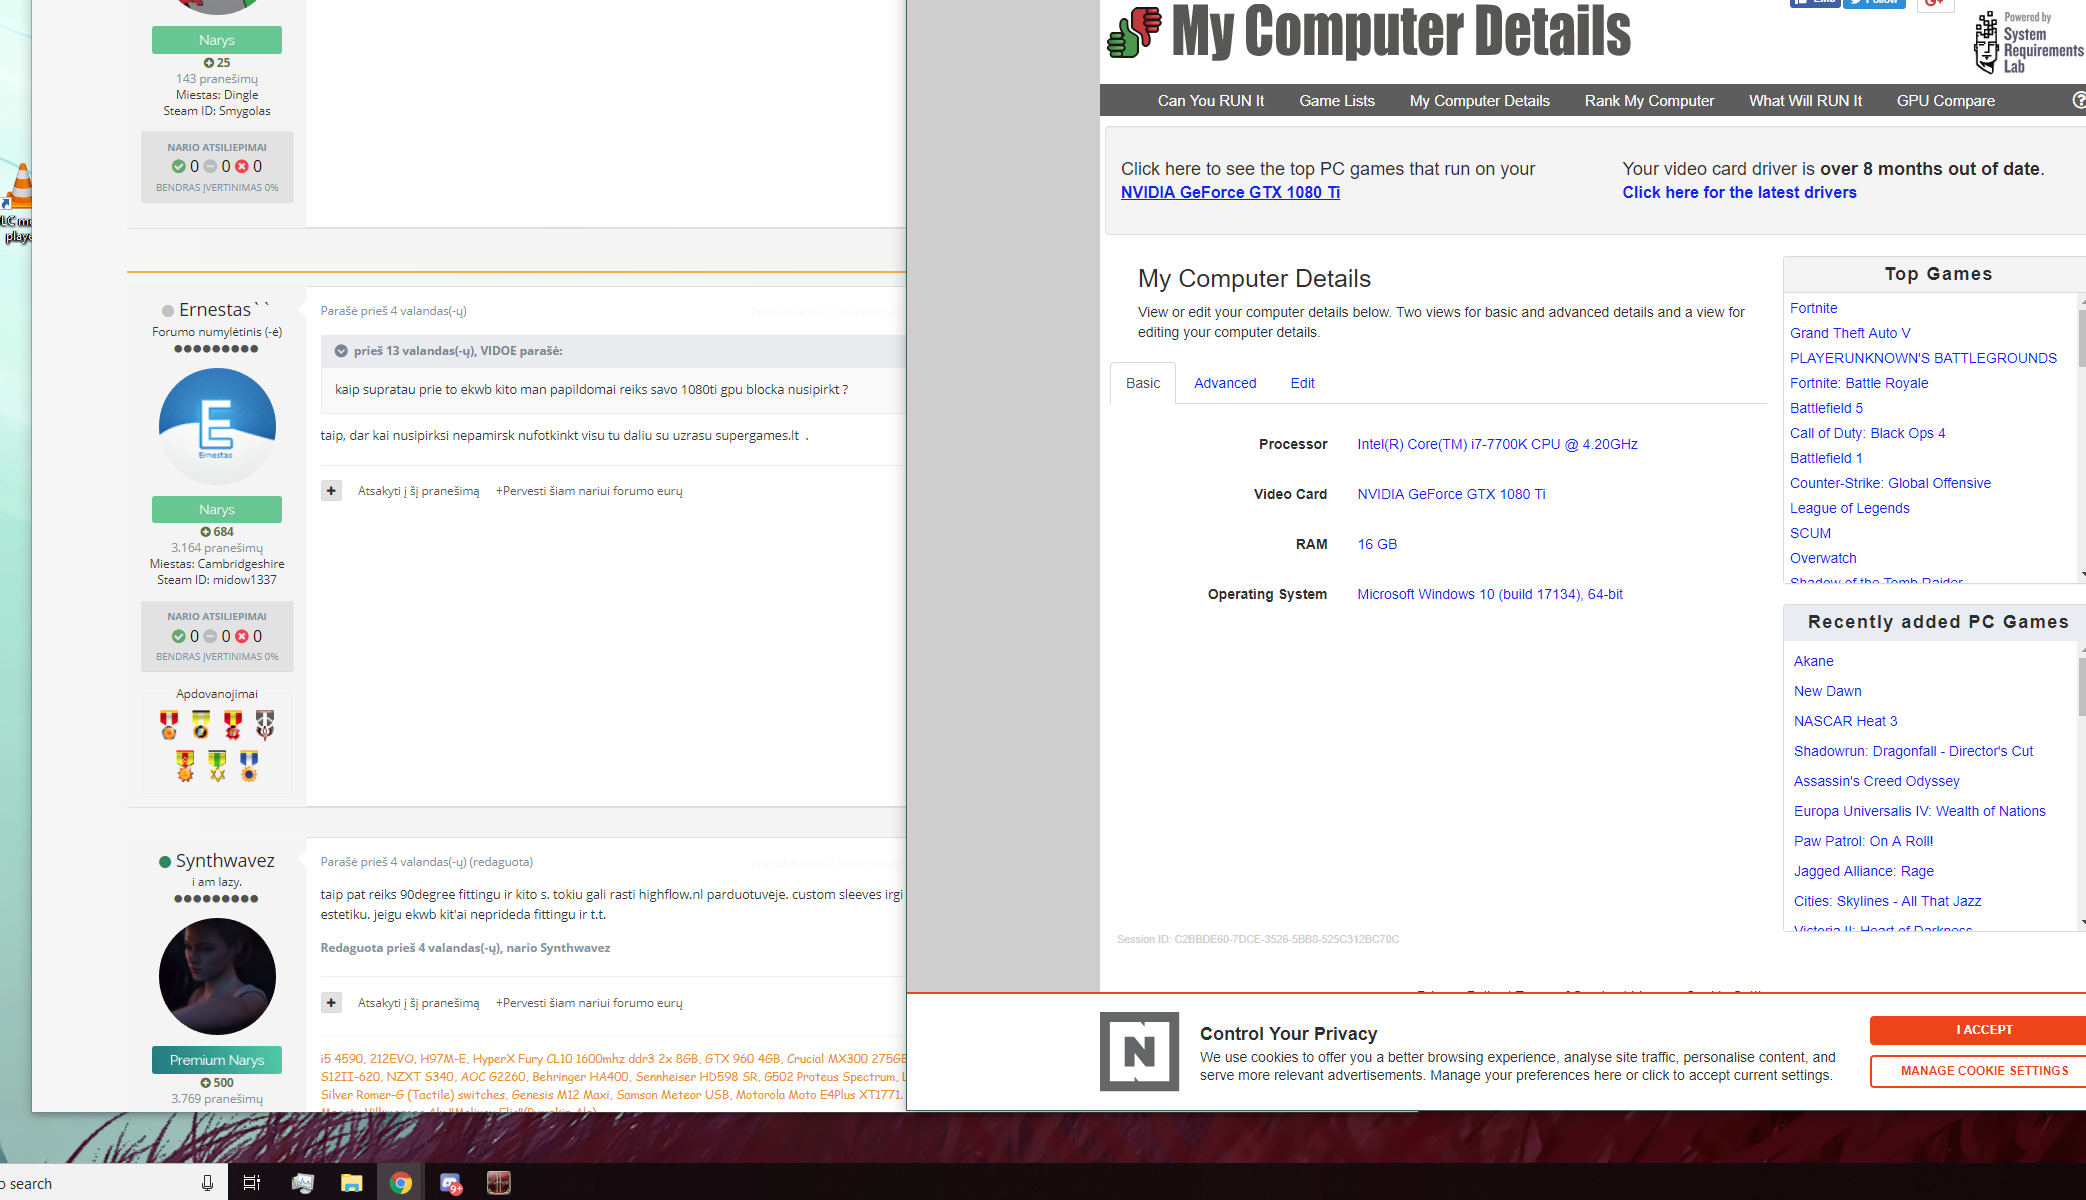Click the blue-ribbon medal award icon
Screen dimensions: 2086x1200
(x=249, y=765)
